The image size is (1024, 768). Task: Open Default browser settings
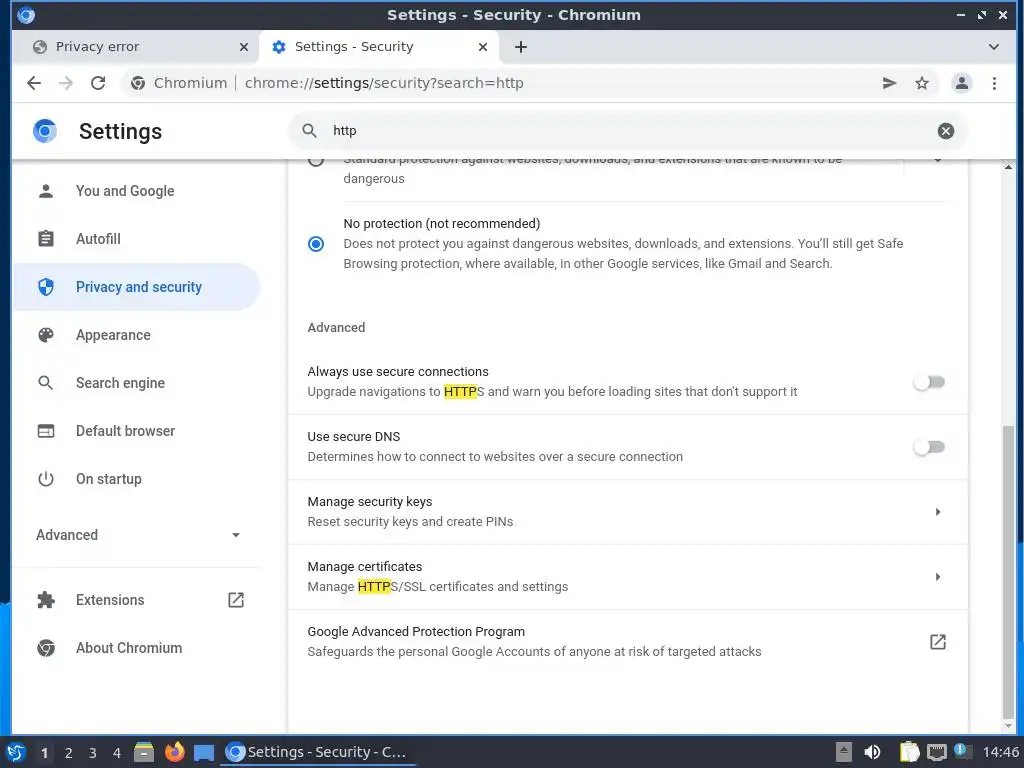(x=136, y=431)
